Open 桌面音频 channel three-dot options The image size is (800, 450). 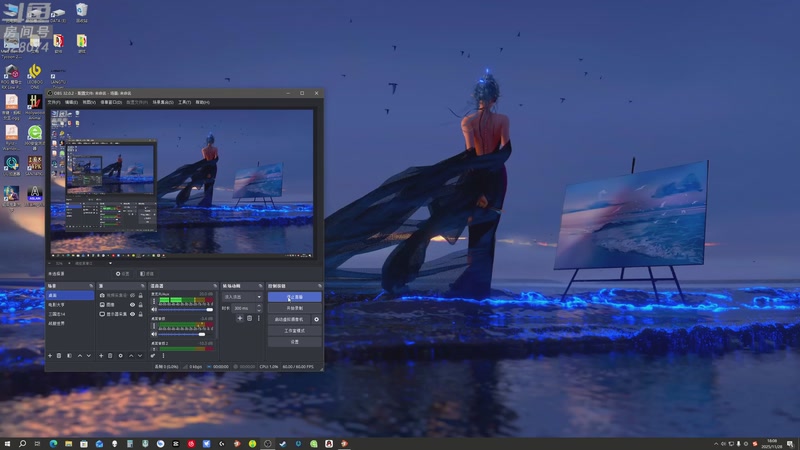click(x=154, y=326)
